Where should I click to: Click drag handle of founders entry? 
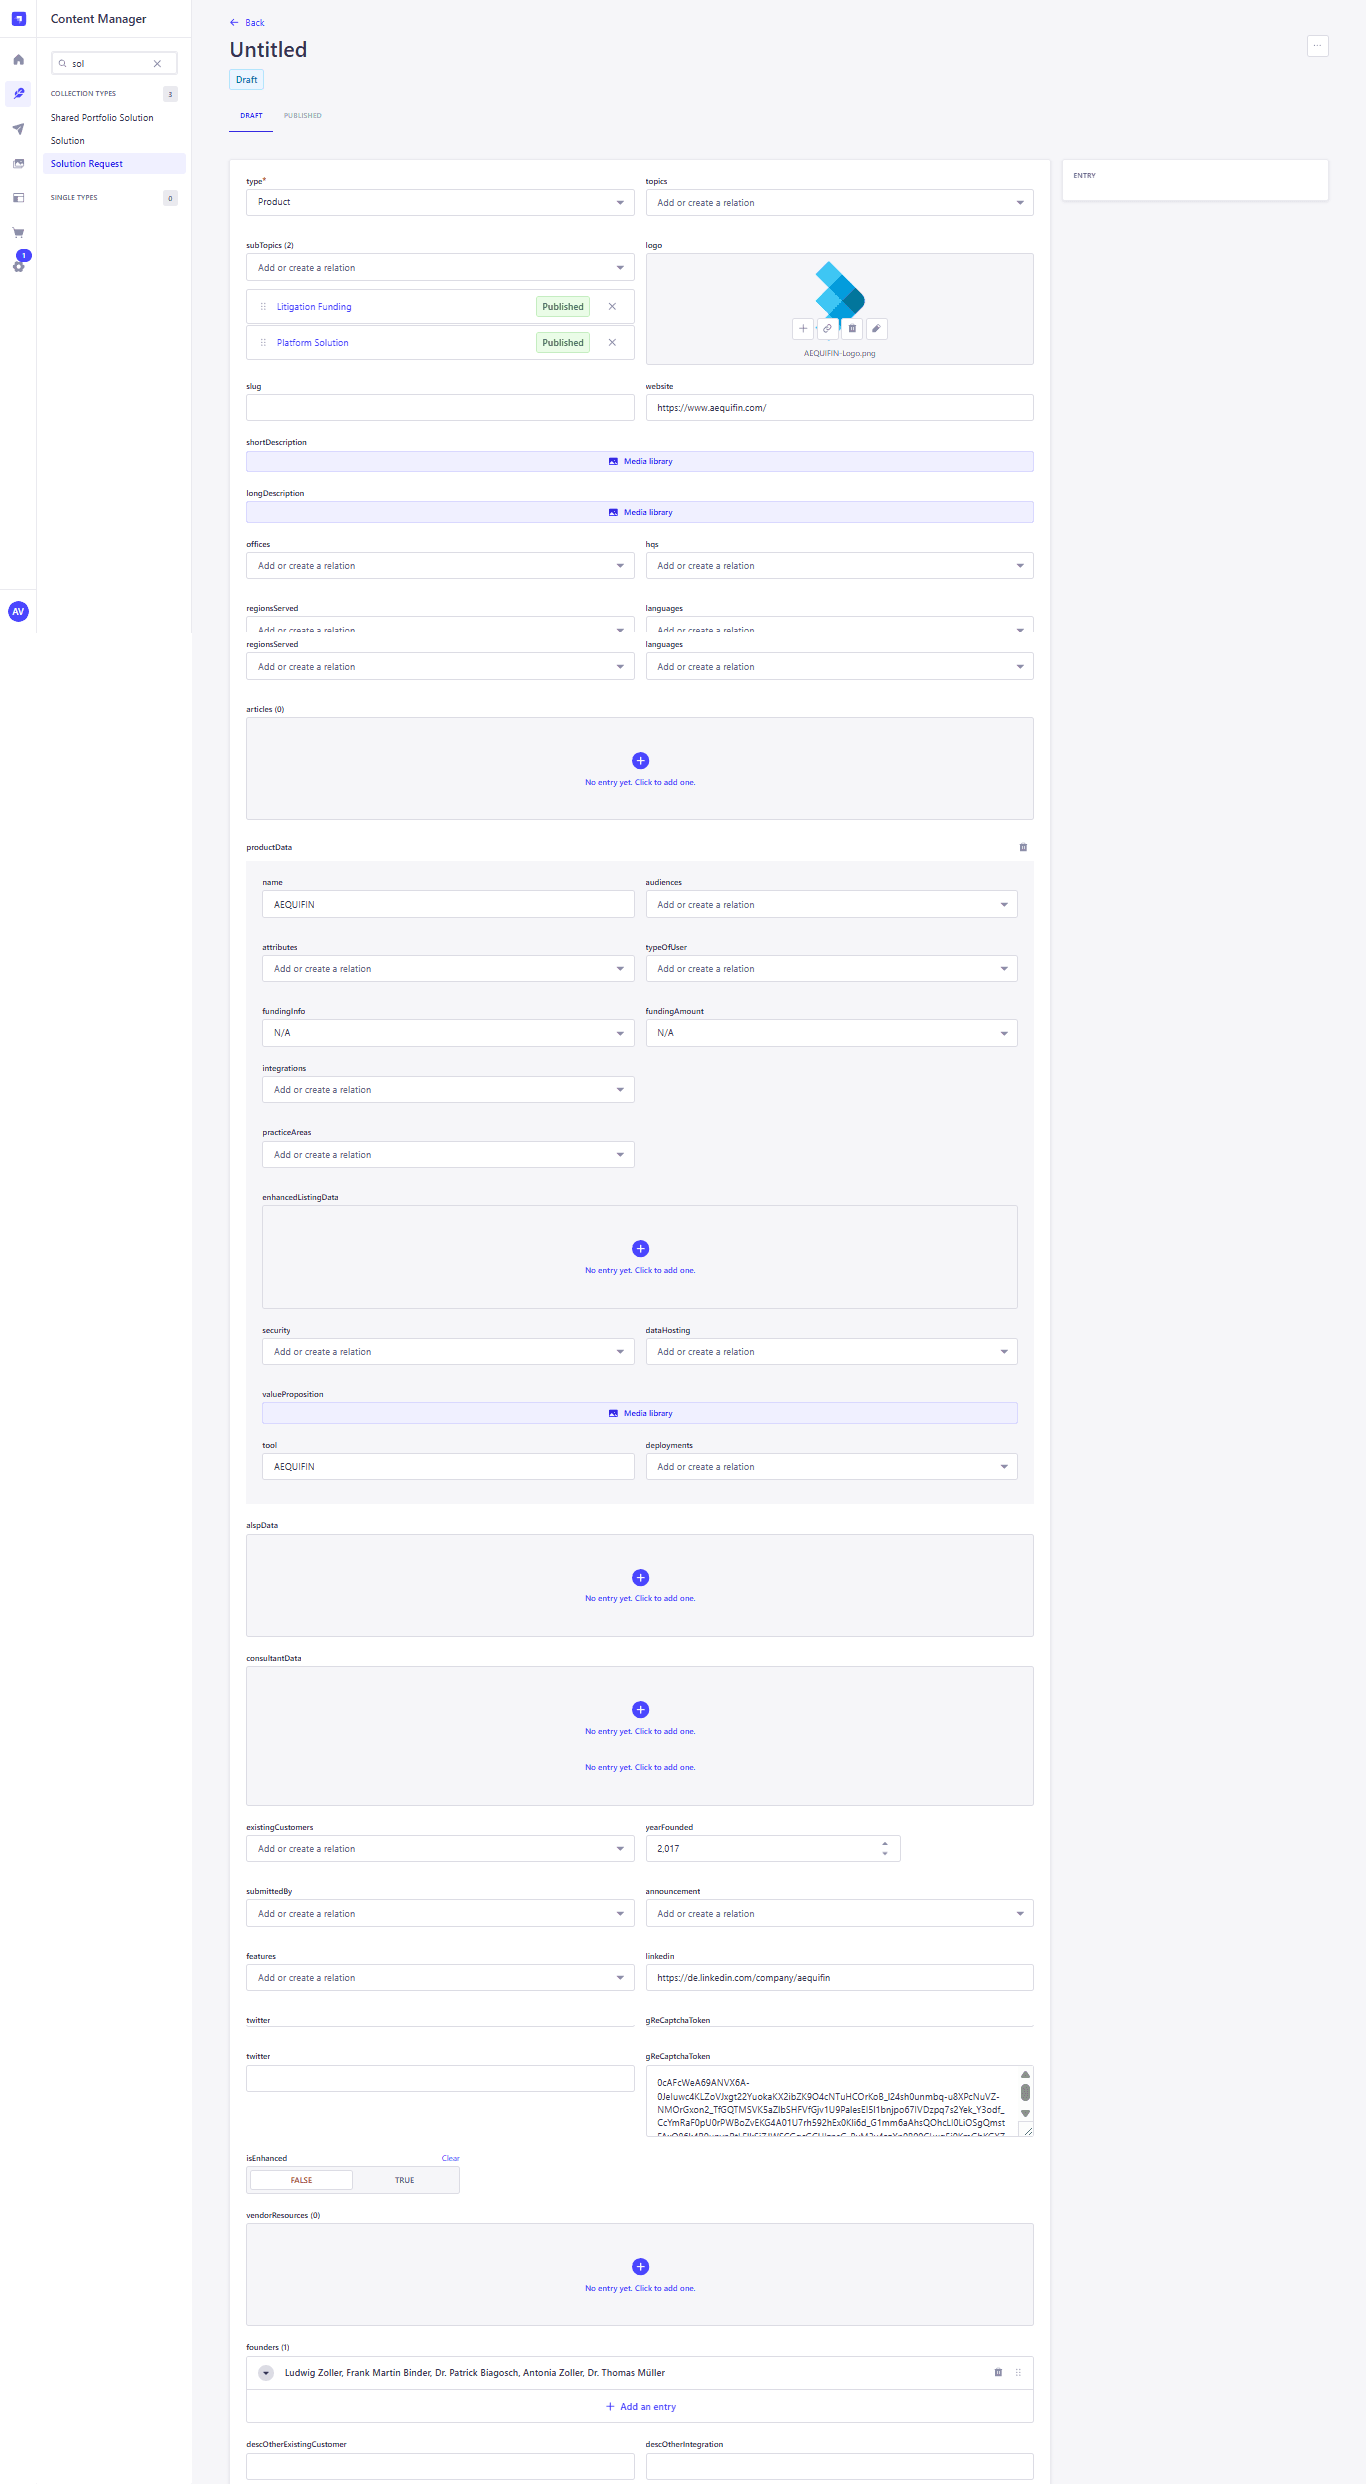pos(1018,2372)
